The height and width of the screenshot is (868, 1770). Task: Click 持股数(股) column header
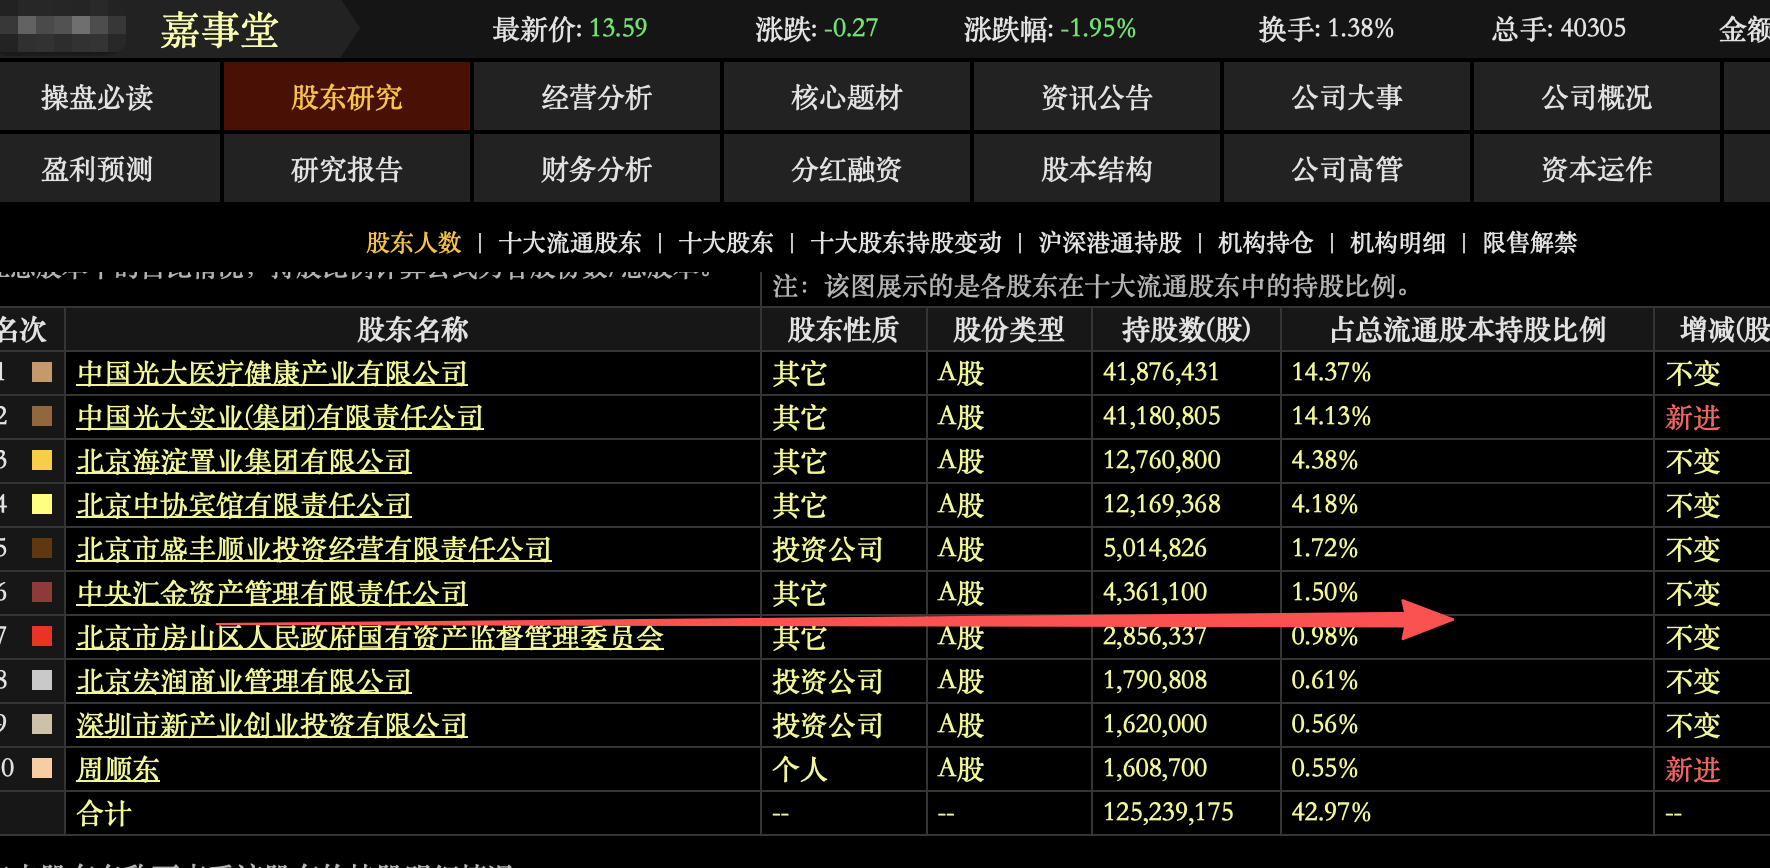click(1186, 329)
